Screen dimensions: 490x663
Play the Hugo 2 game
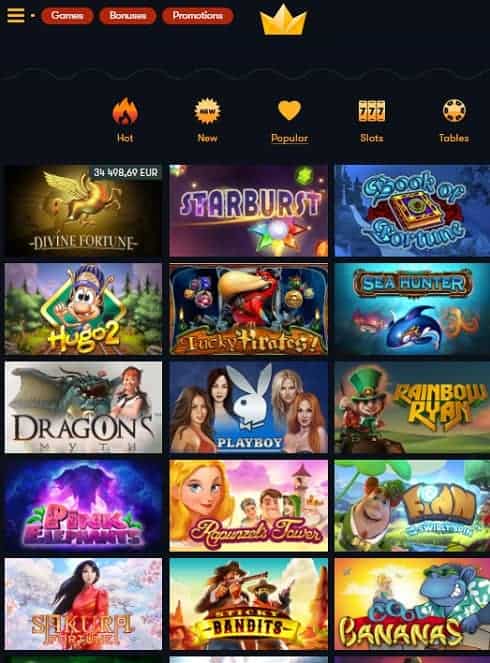pyautogui.click(x=83, y=309)
